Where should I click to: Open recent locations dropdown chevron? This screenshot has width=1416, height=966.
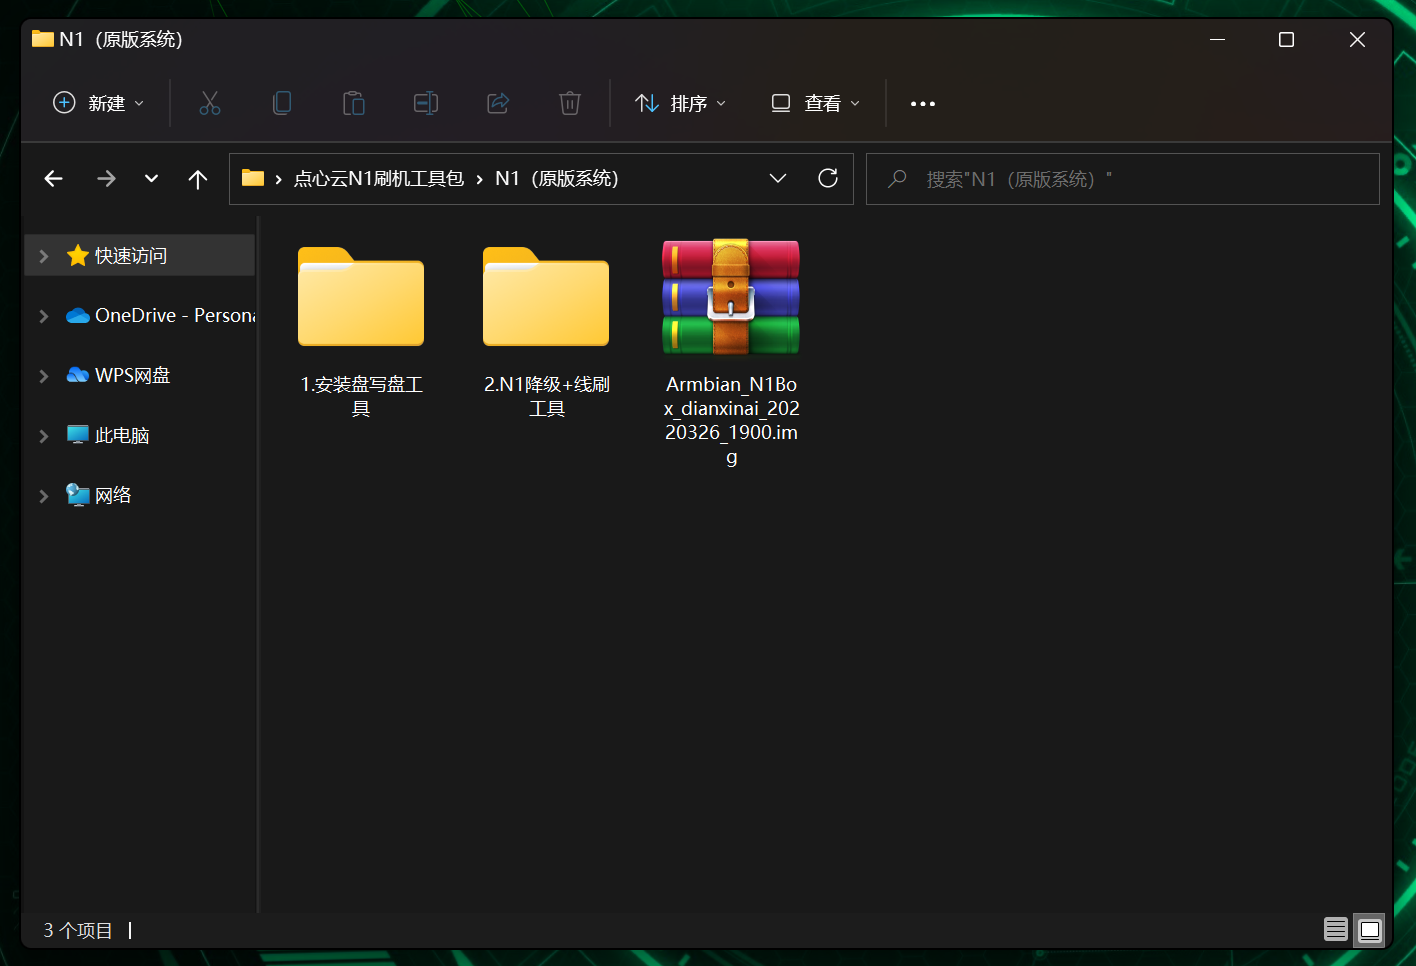[x=151, y=179]
